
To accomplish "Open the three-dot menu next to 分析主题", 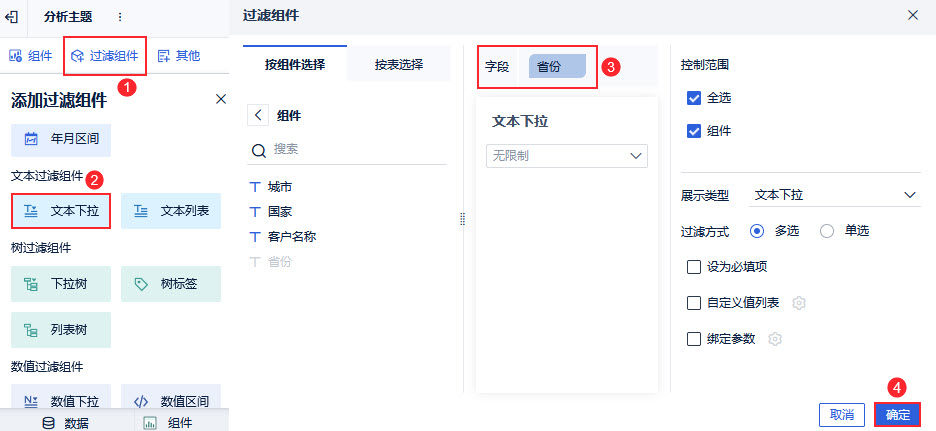I will [x=119, y=17].
